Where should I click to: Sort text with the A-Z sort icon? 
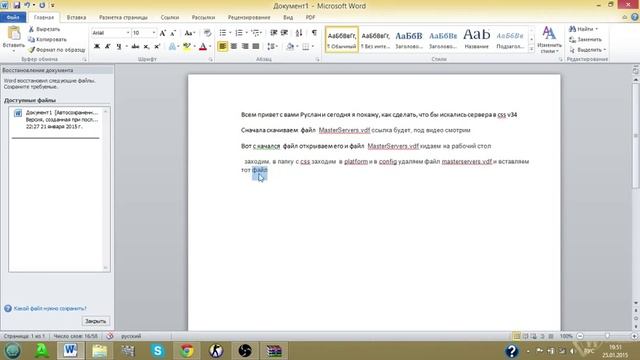pos(299,33)
